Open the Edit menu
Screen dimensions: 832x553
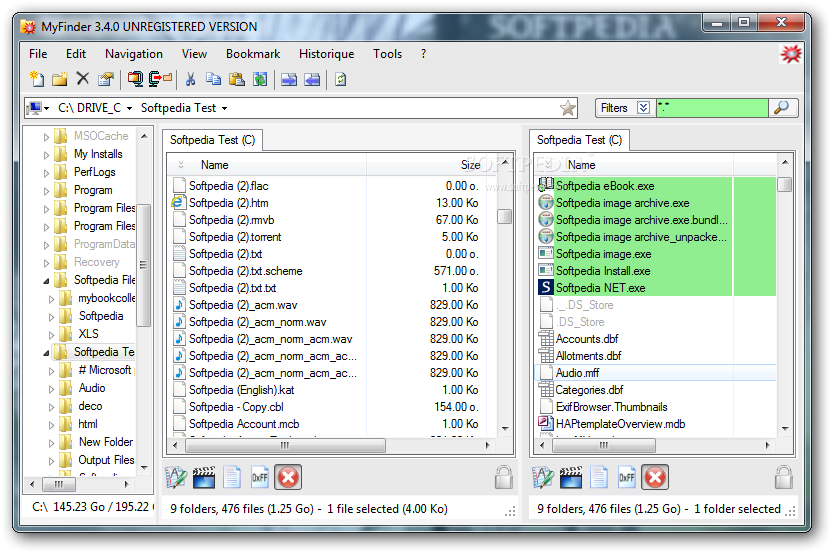click(76, 54)
